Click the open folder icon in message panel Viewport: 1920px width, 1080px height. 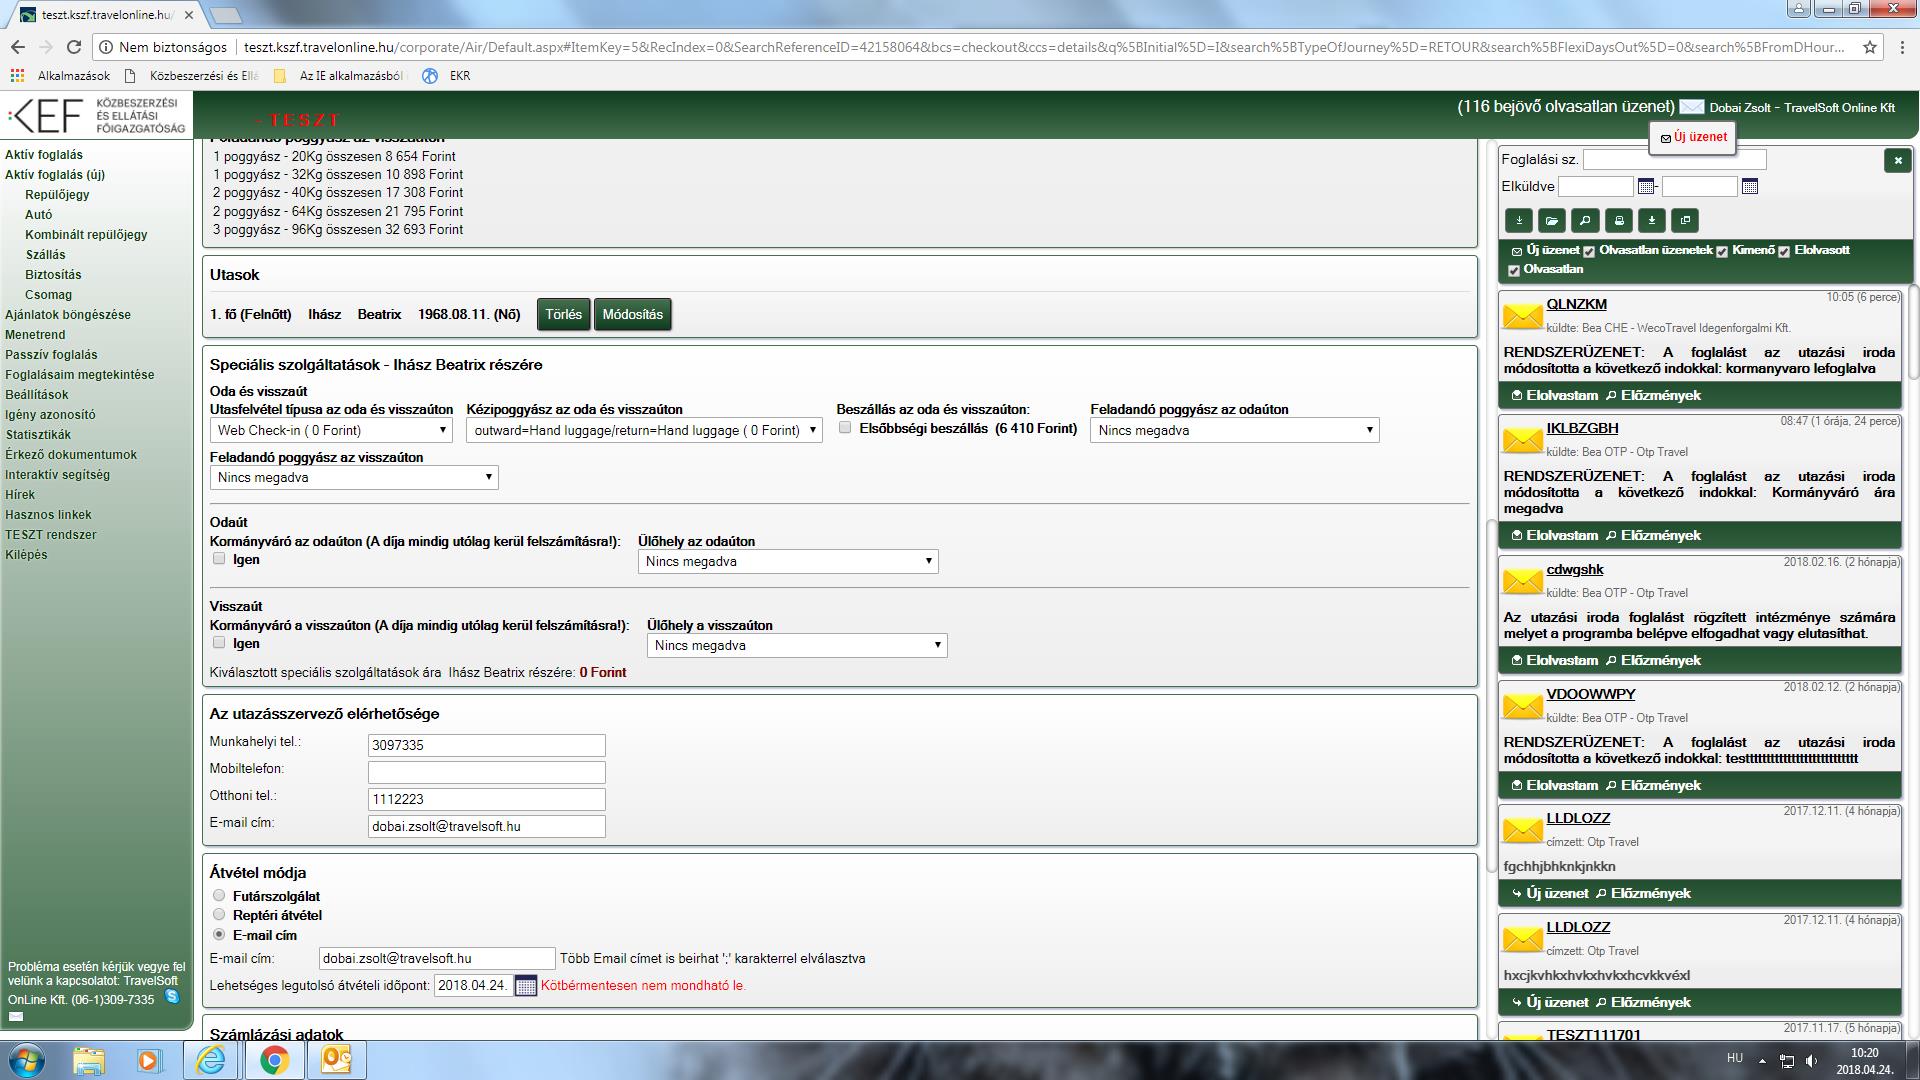pyautogui.click(x=1551, y=221)
